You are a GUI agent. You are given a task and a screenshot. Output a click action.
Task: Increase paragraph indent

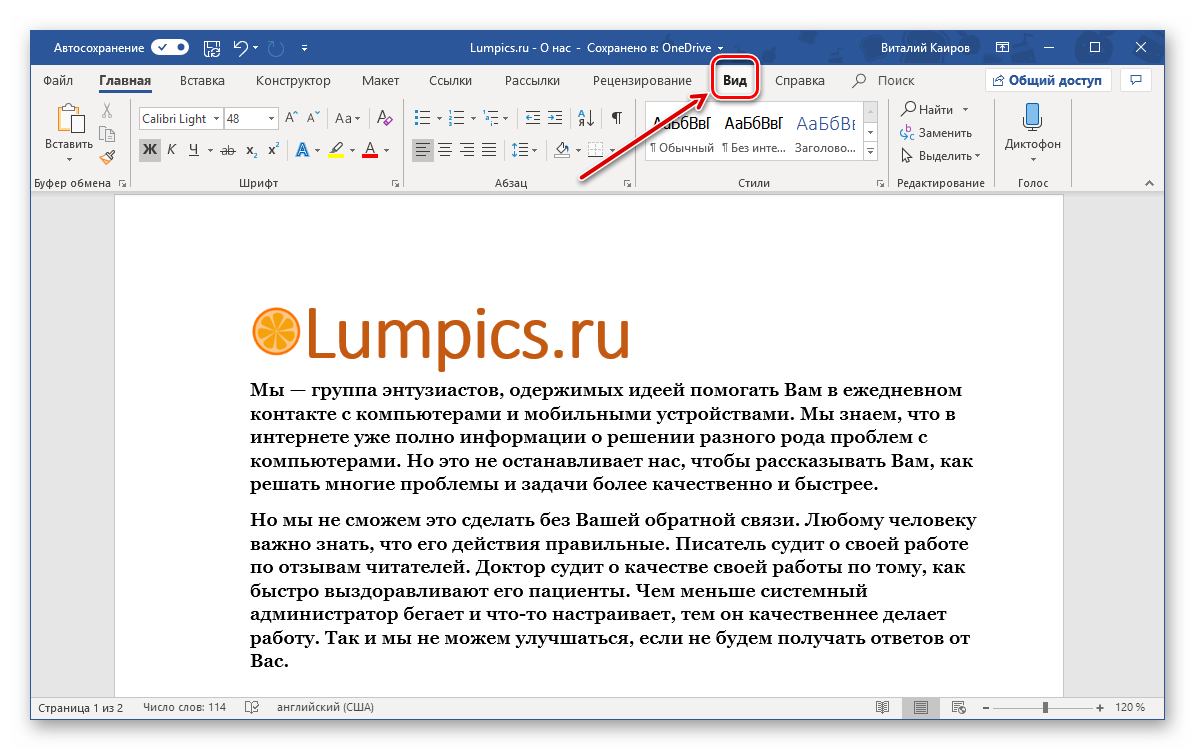pos(555,118)
